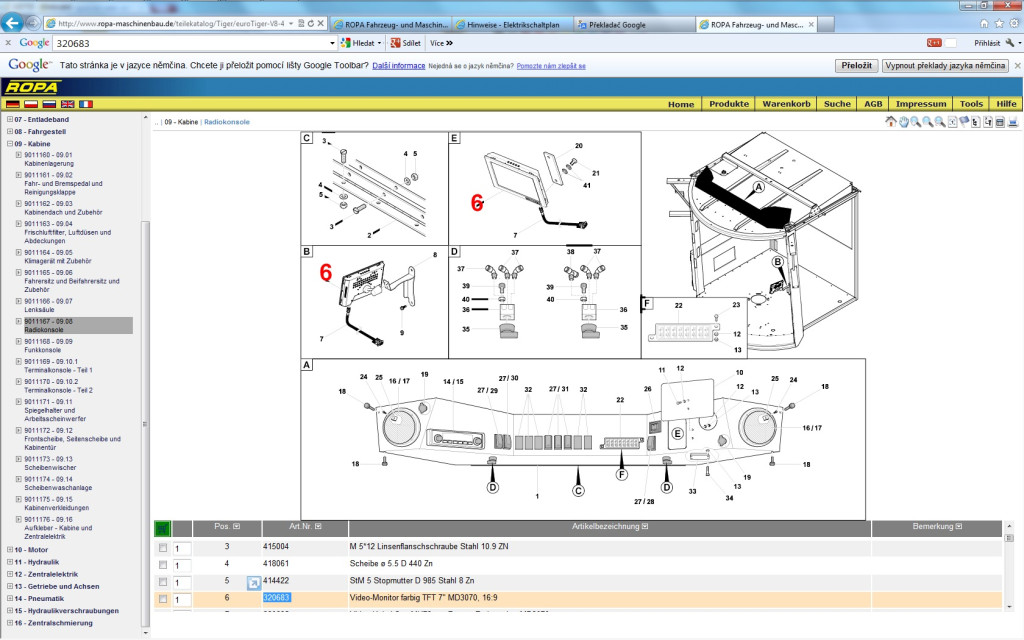Expand the 11 - Hydraulik tree node
Screen dimensions: 1024x640
10,562
